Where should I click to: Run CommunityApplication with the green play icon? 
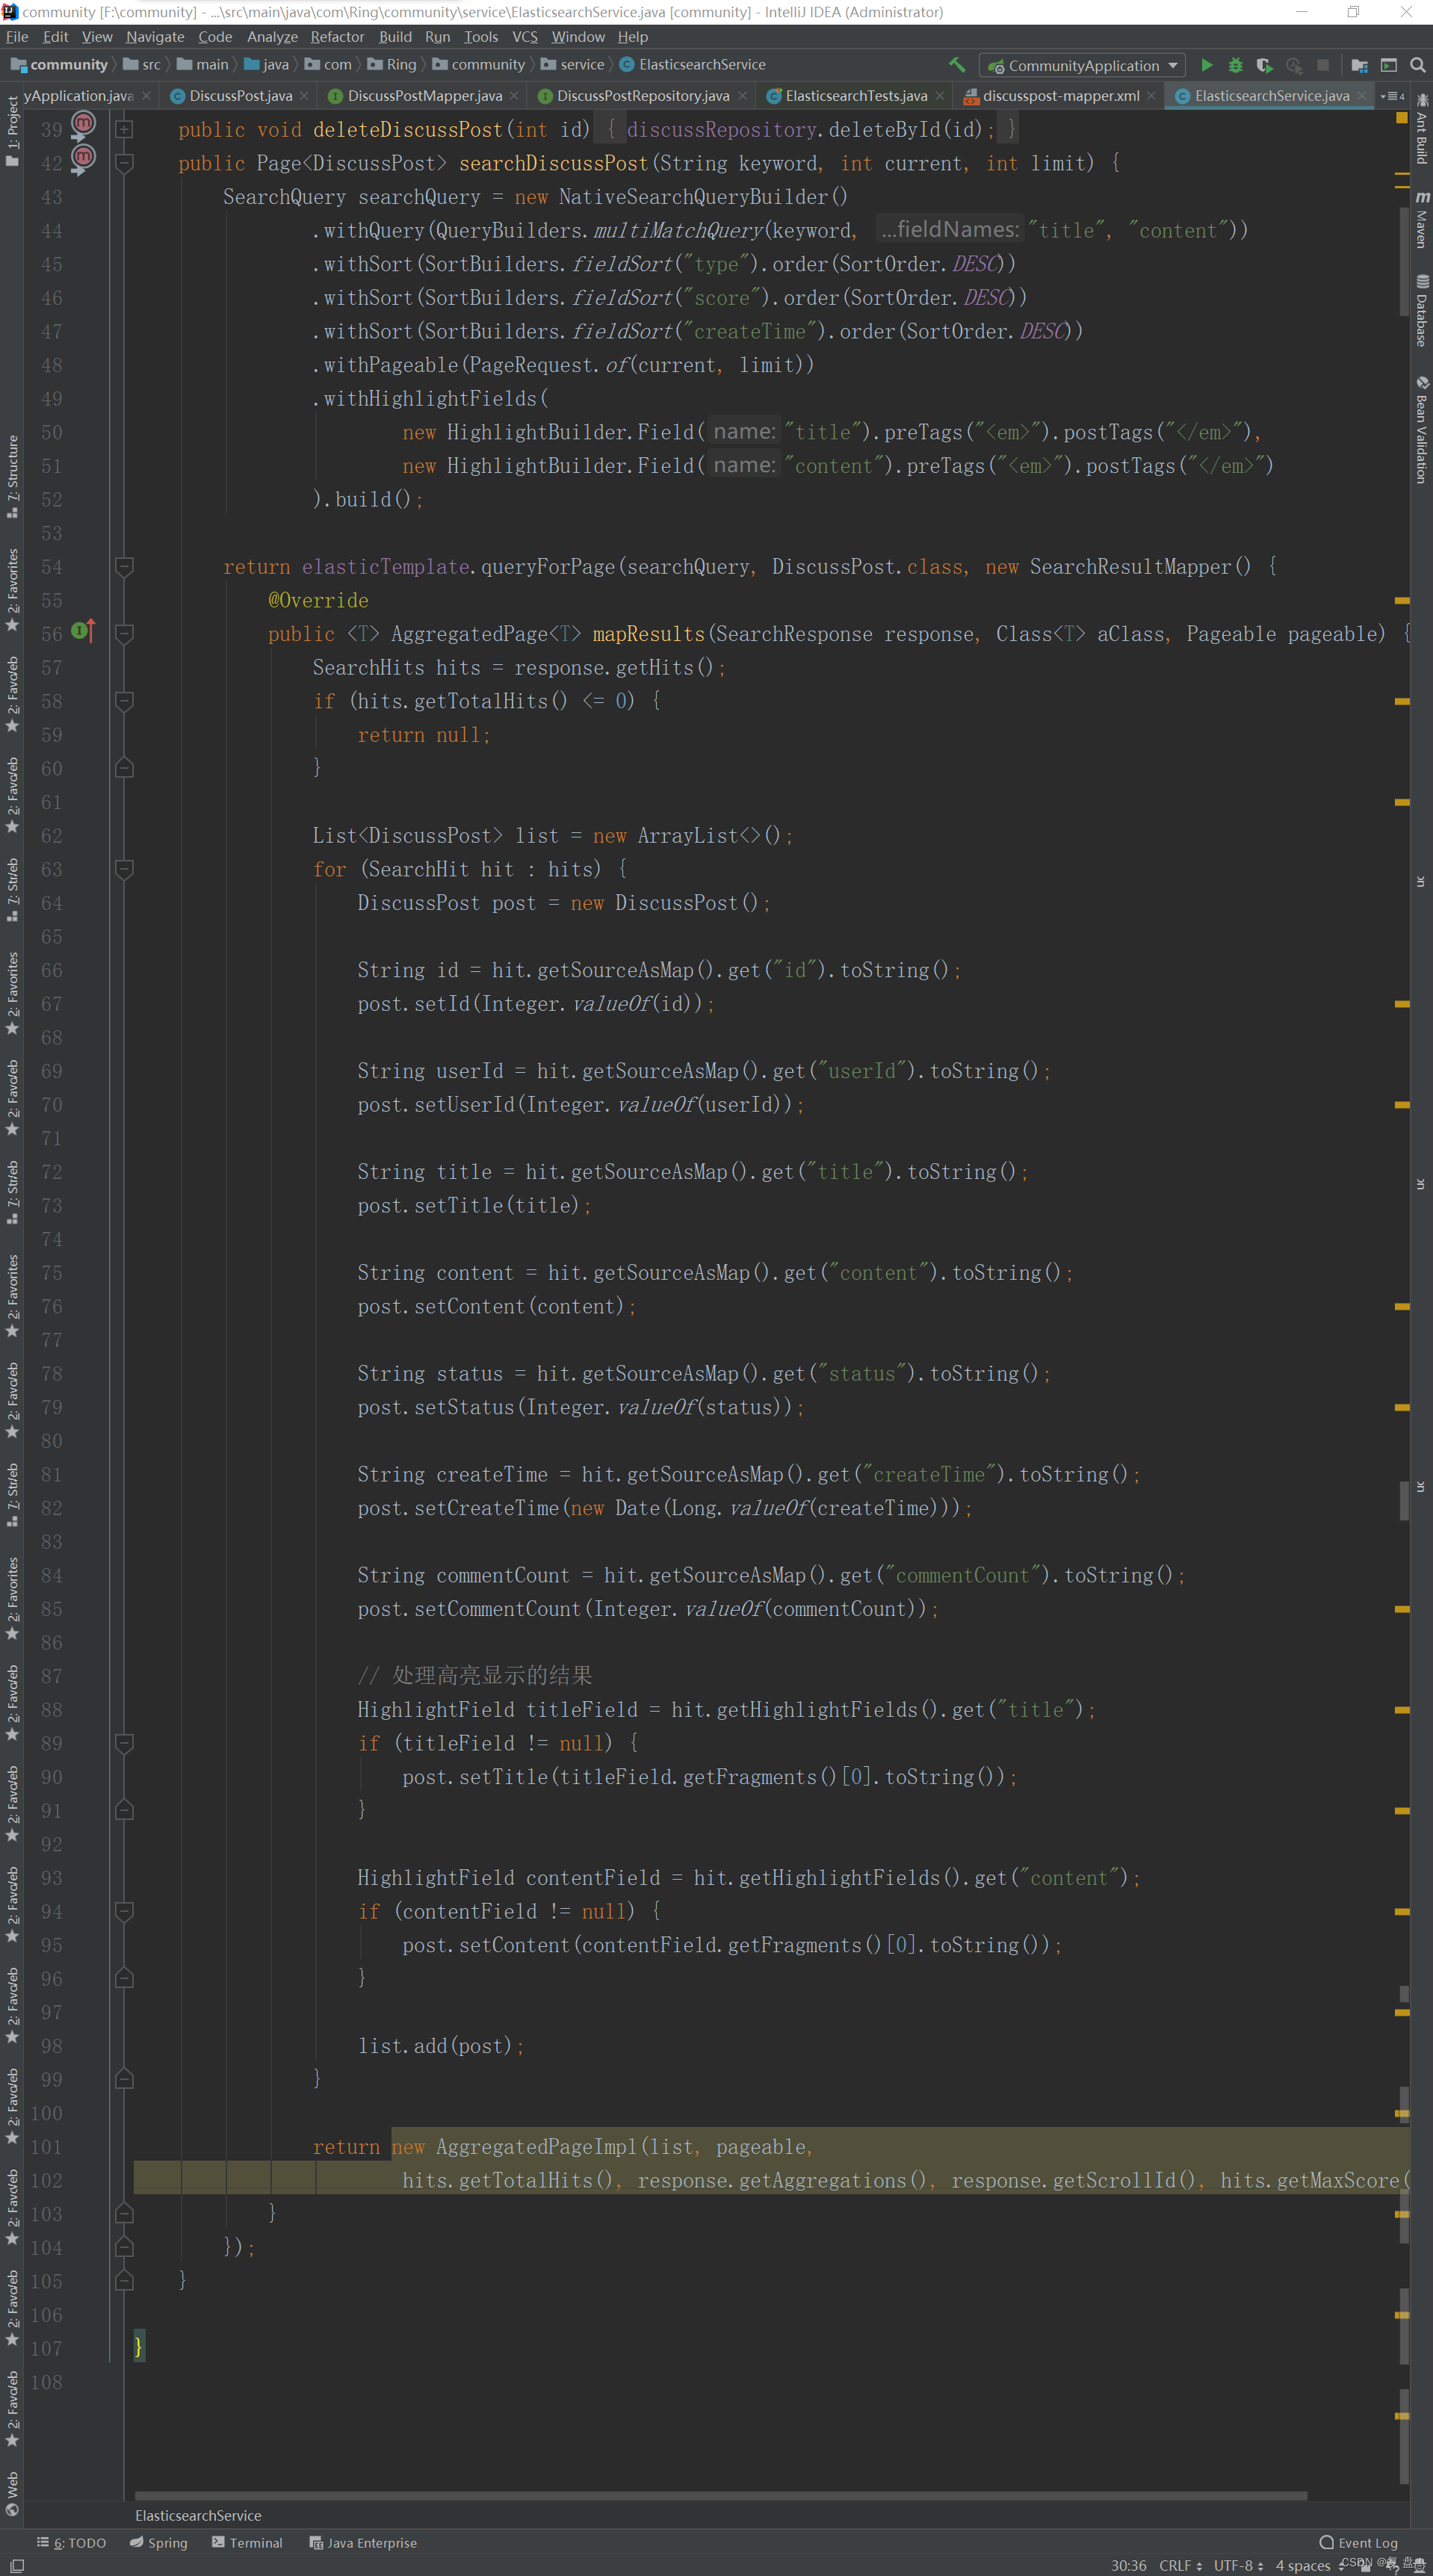point(1207,65)
